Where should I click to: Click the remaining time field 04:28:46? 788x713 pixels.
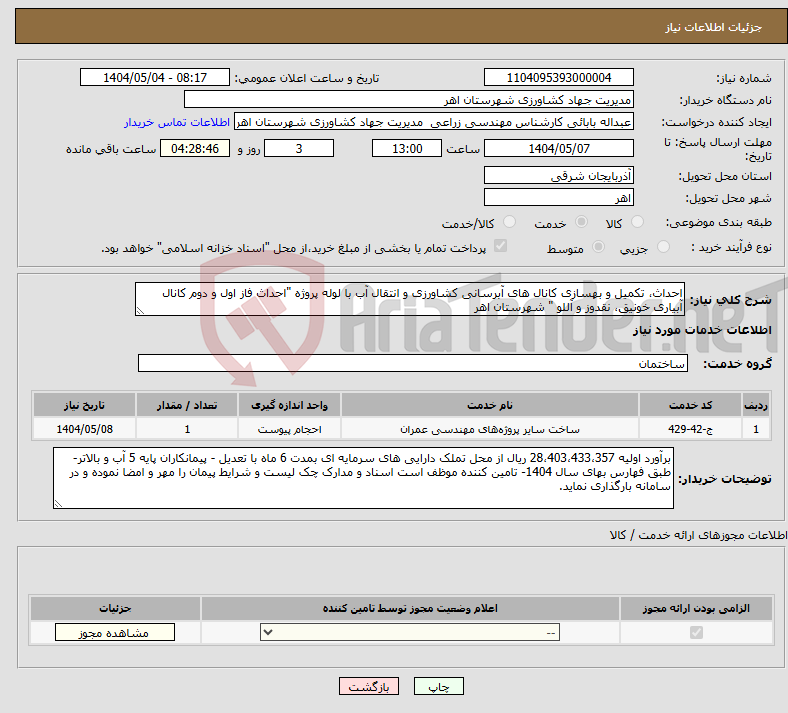pyautogui.click(x=195, y=148)
